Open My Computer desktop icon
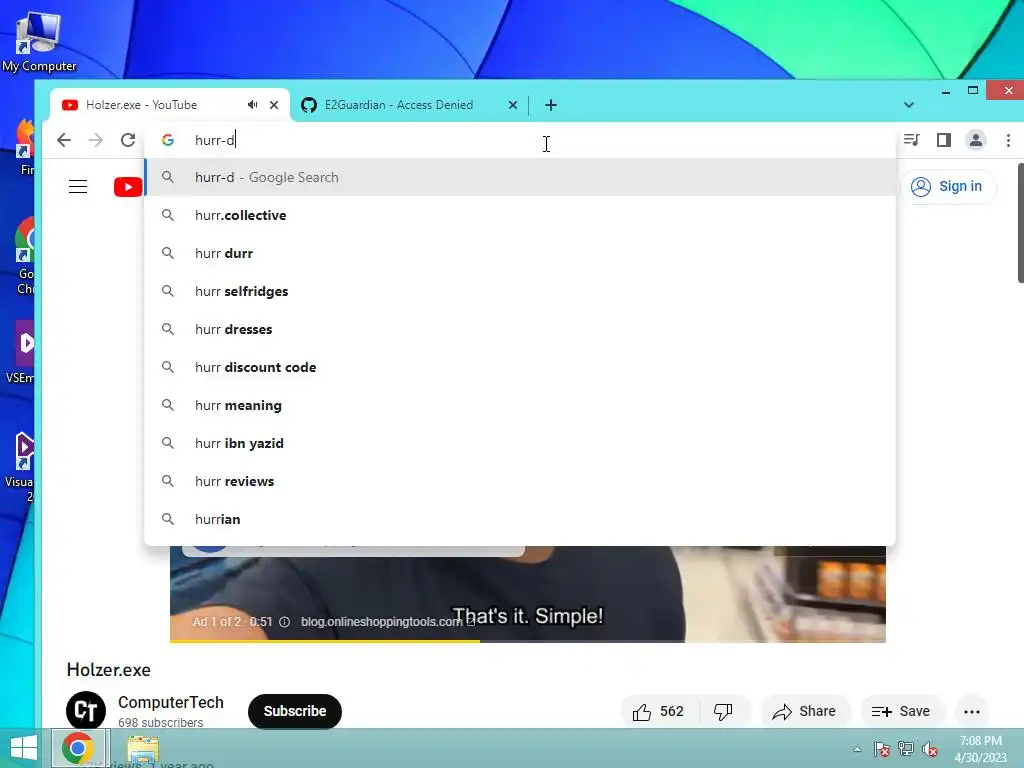The height and width of the screenshot is (768, 1024). click(x=39, y=42)
